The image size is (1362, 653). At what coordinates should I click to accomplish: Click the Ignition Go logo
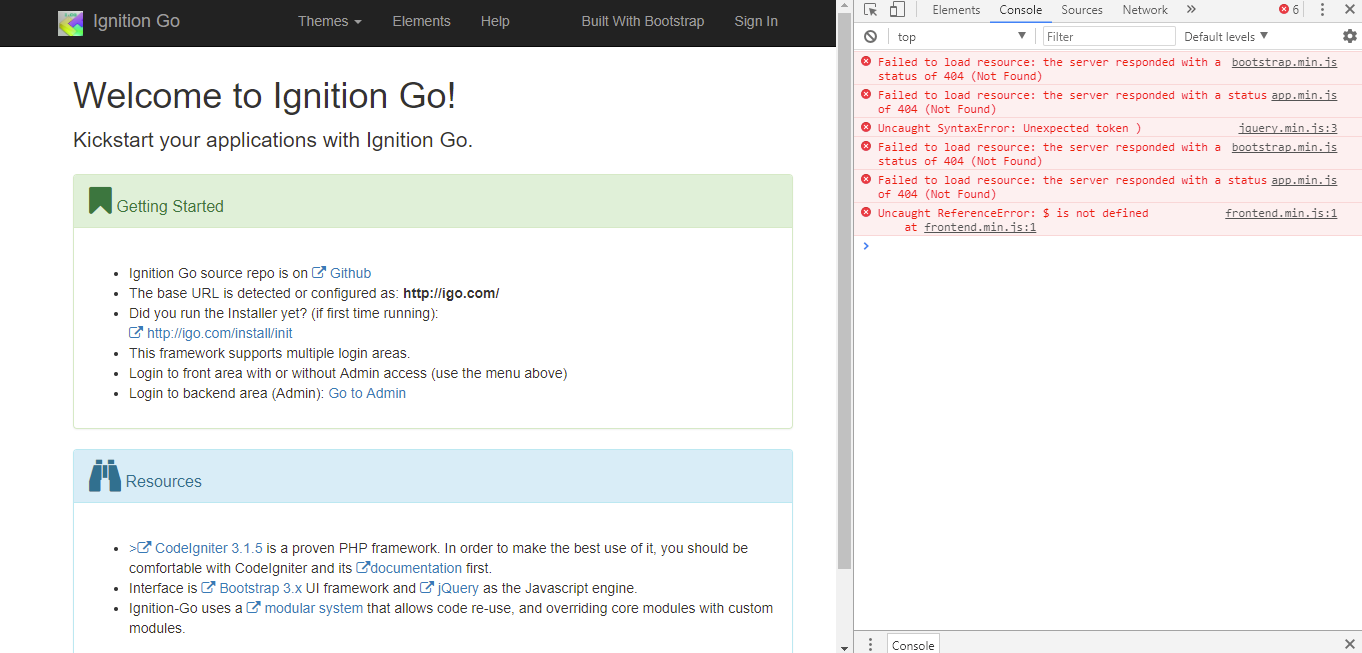70,21
